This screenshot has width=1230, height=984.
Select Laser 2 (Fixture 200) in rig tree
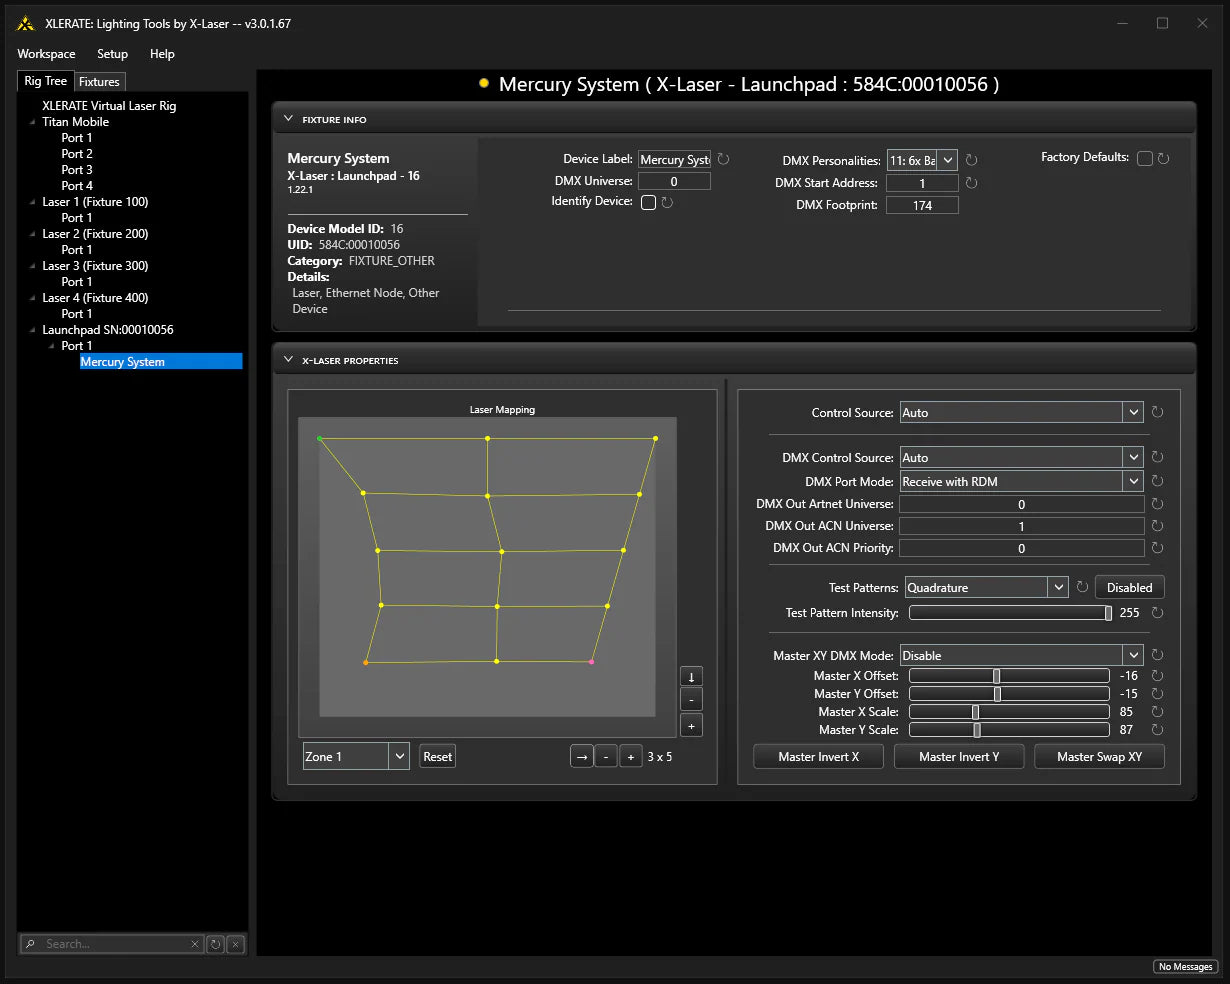point(95,234)
